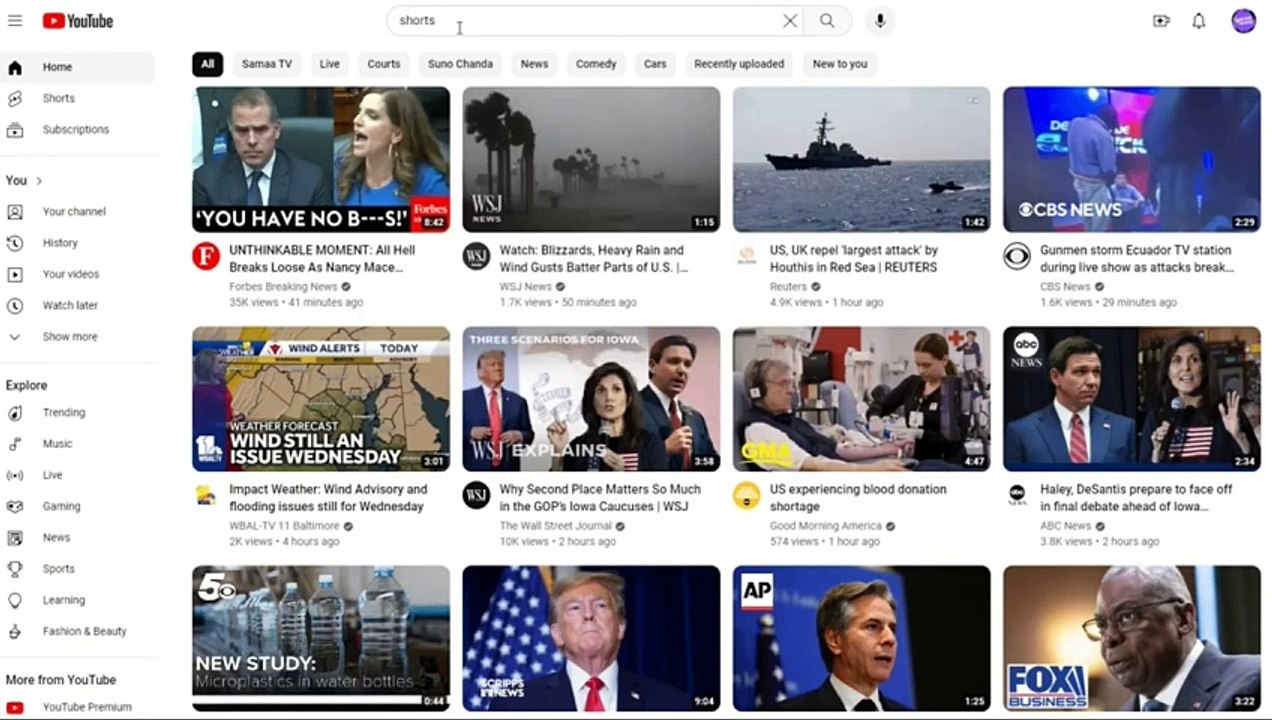1272x720 pixels.
Task: Select the Comedy filter chip
Action: (x=596, y=64)
